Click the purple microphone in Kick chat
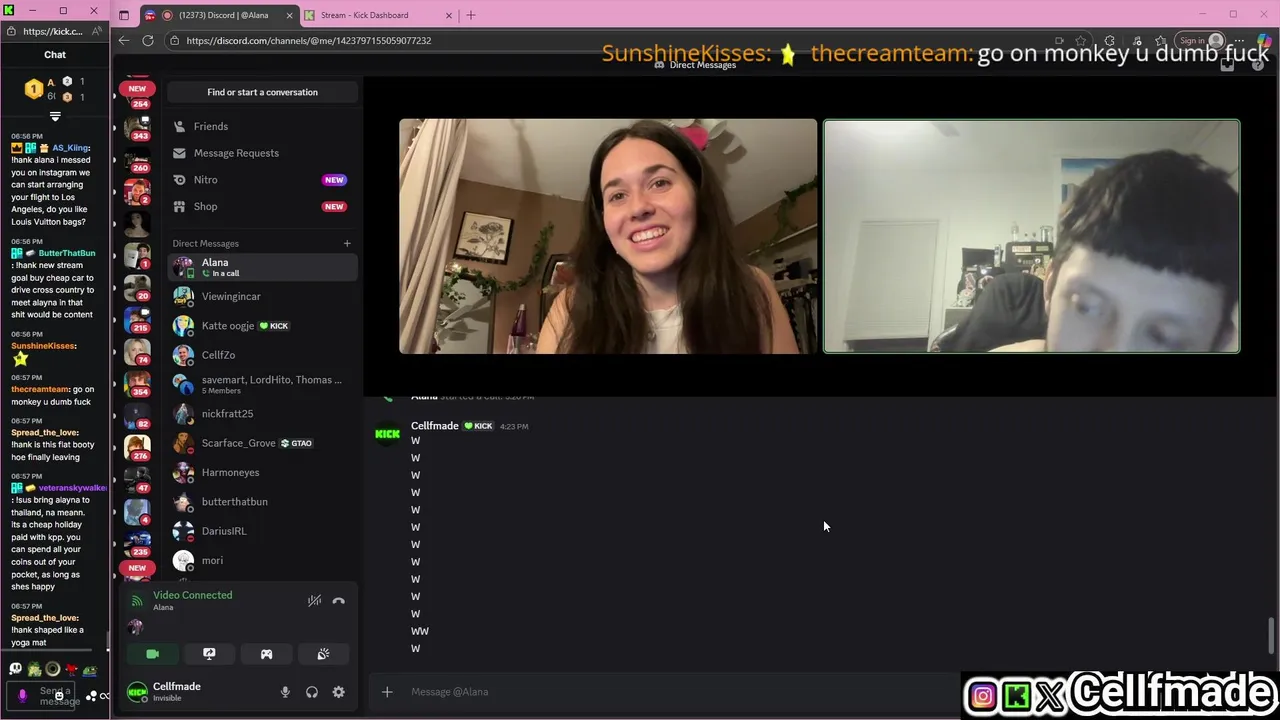This screenshot has height=720, width=1280. coord(22,695)
